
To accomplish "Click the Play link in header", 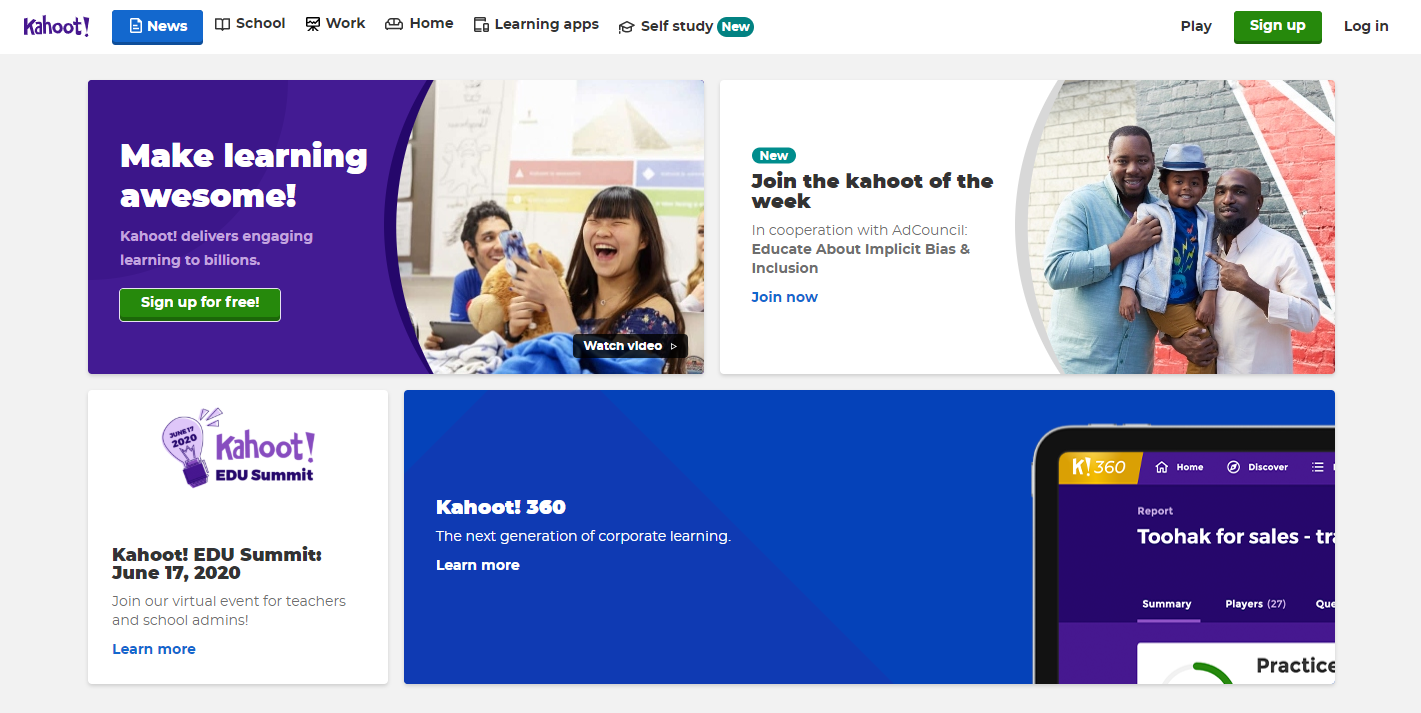I will tap(1196, 27).
